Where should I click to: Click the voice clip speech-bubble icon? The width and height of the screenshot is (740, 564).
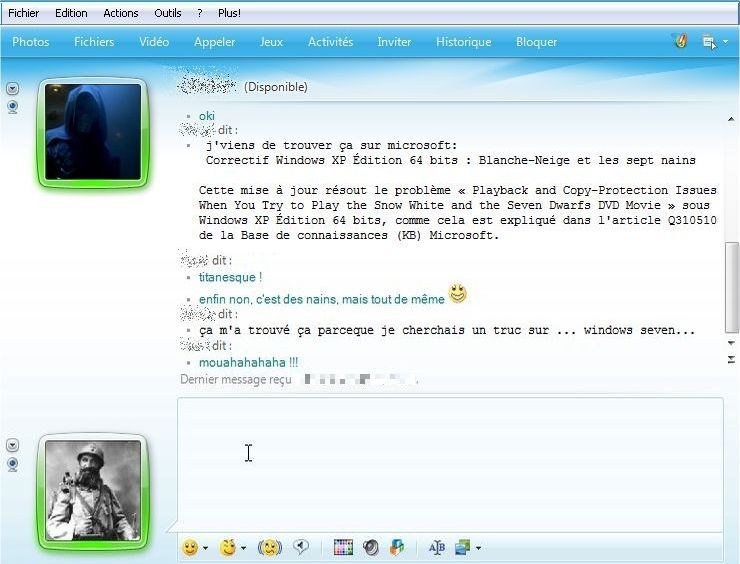[x=300, y=547]
